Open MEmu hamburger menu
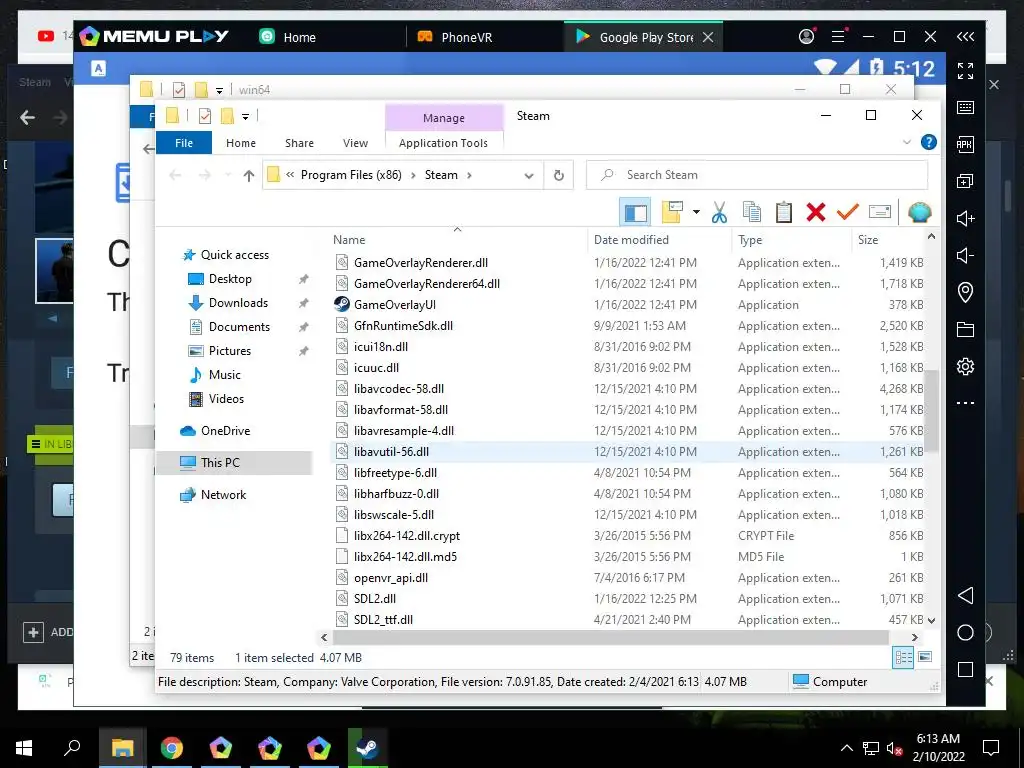The width and height of the screenshot is (1024, 768). [839, 37]
